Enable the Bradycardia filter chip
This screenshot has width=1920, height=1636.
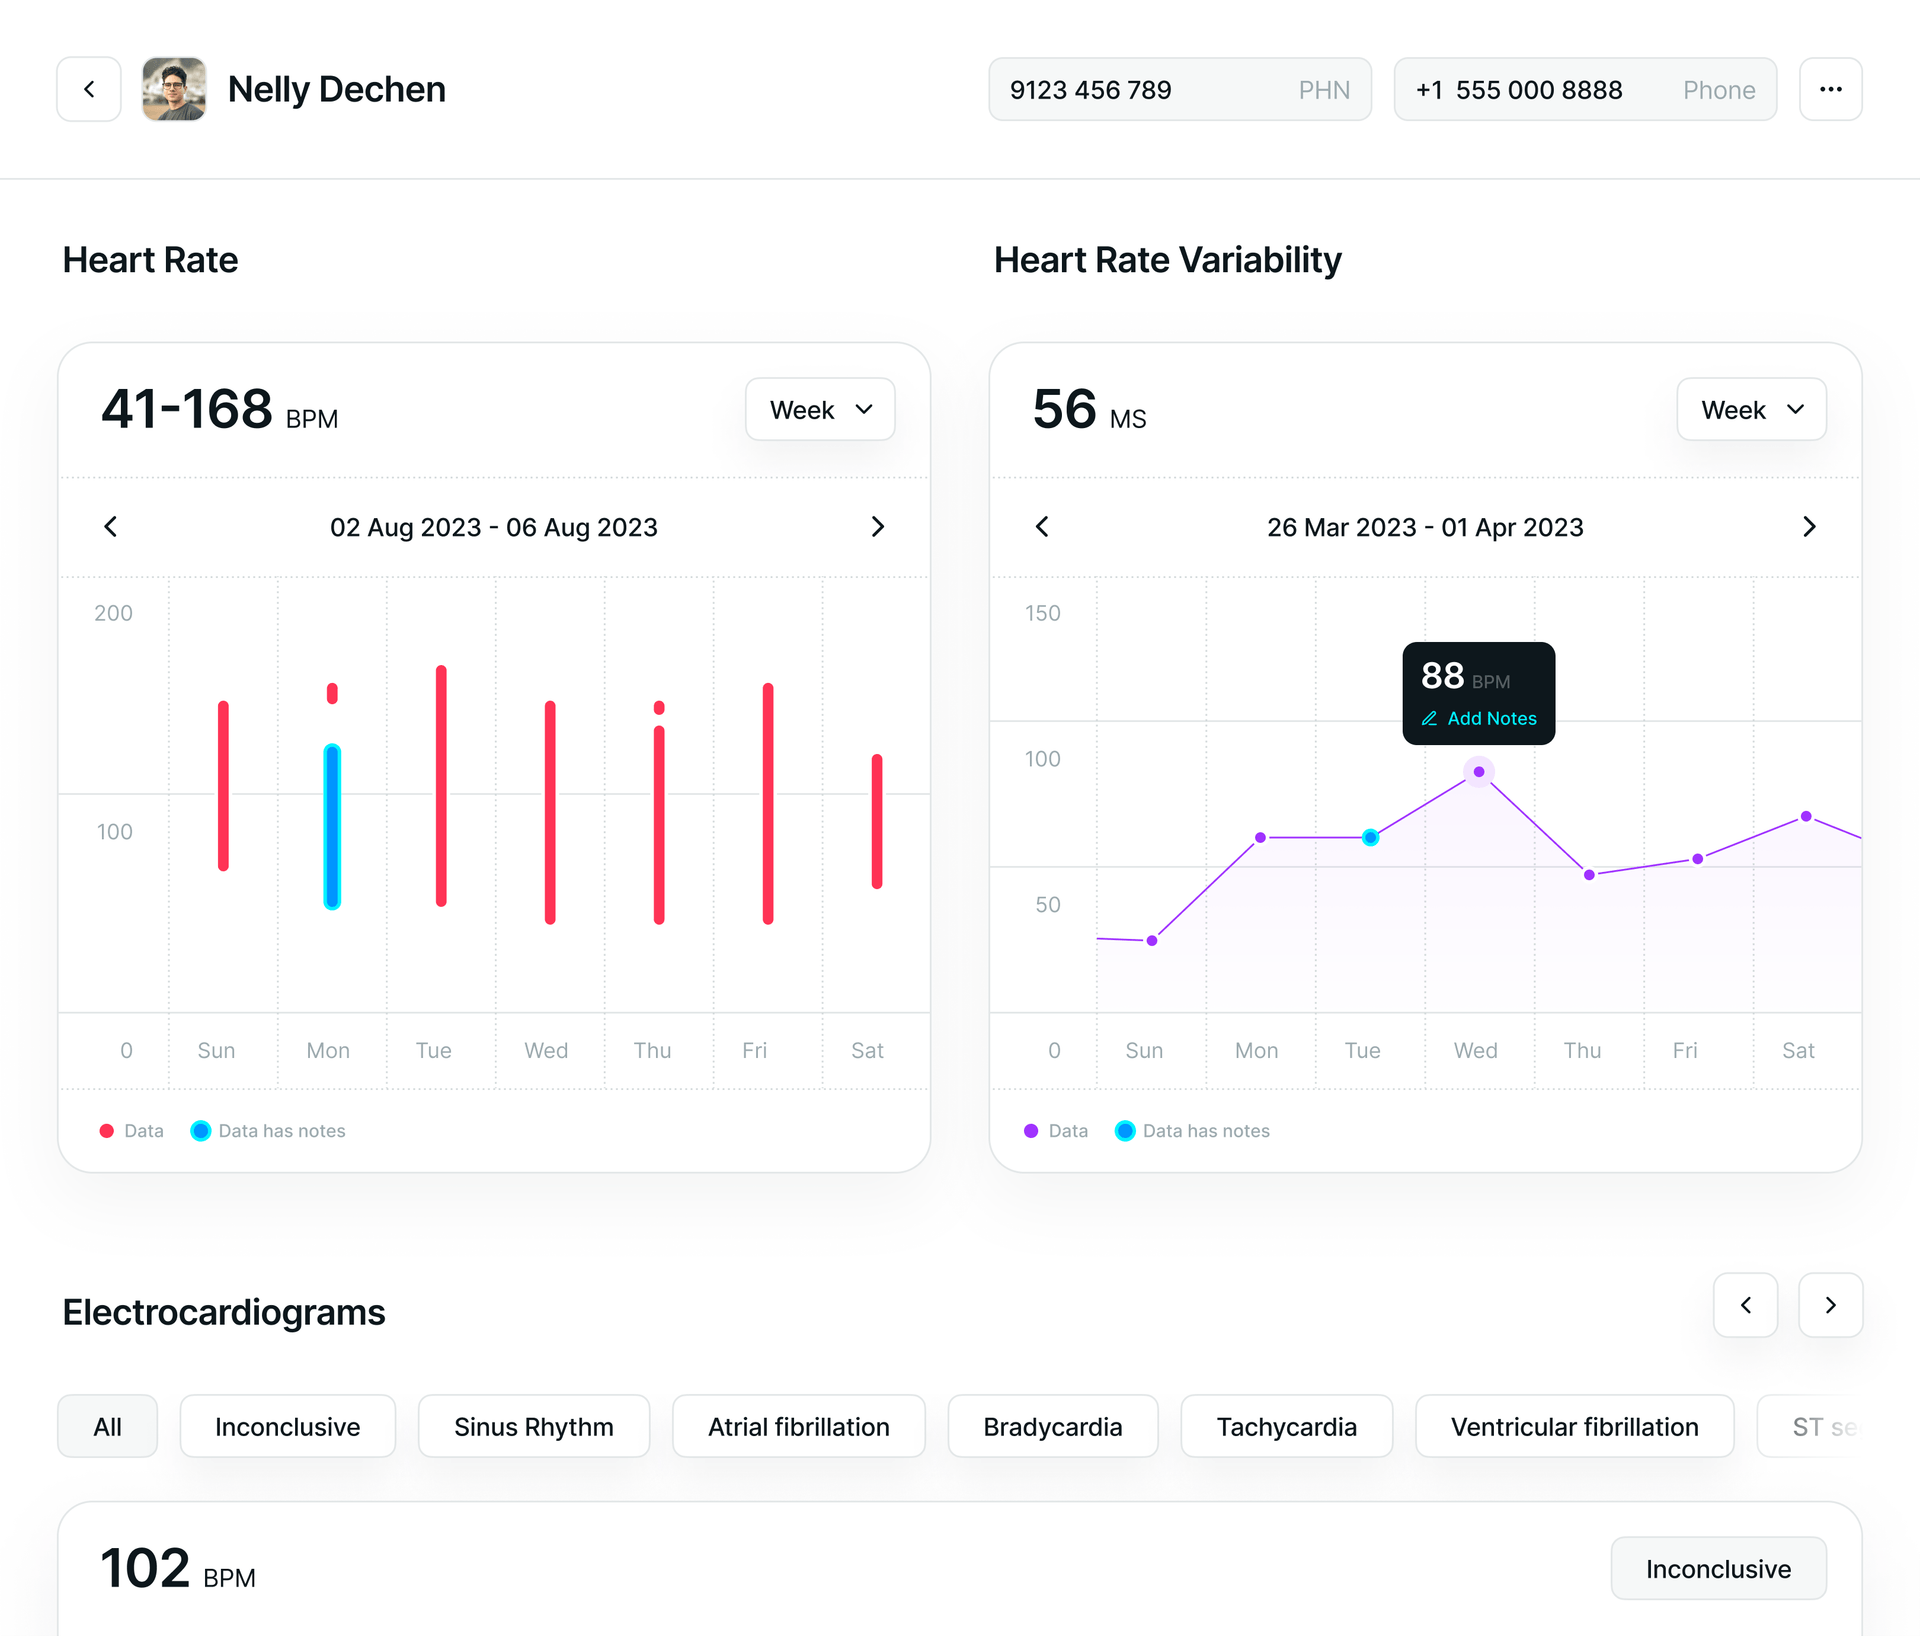[1053, 1427]
